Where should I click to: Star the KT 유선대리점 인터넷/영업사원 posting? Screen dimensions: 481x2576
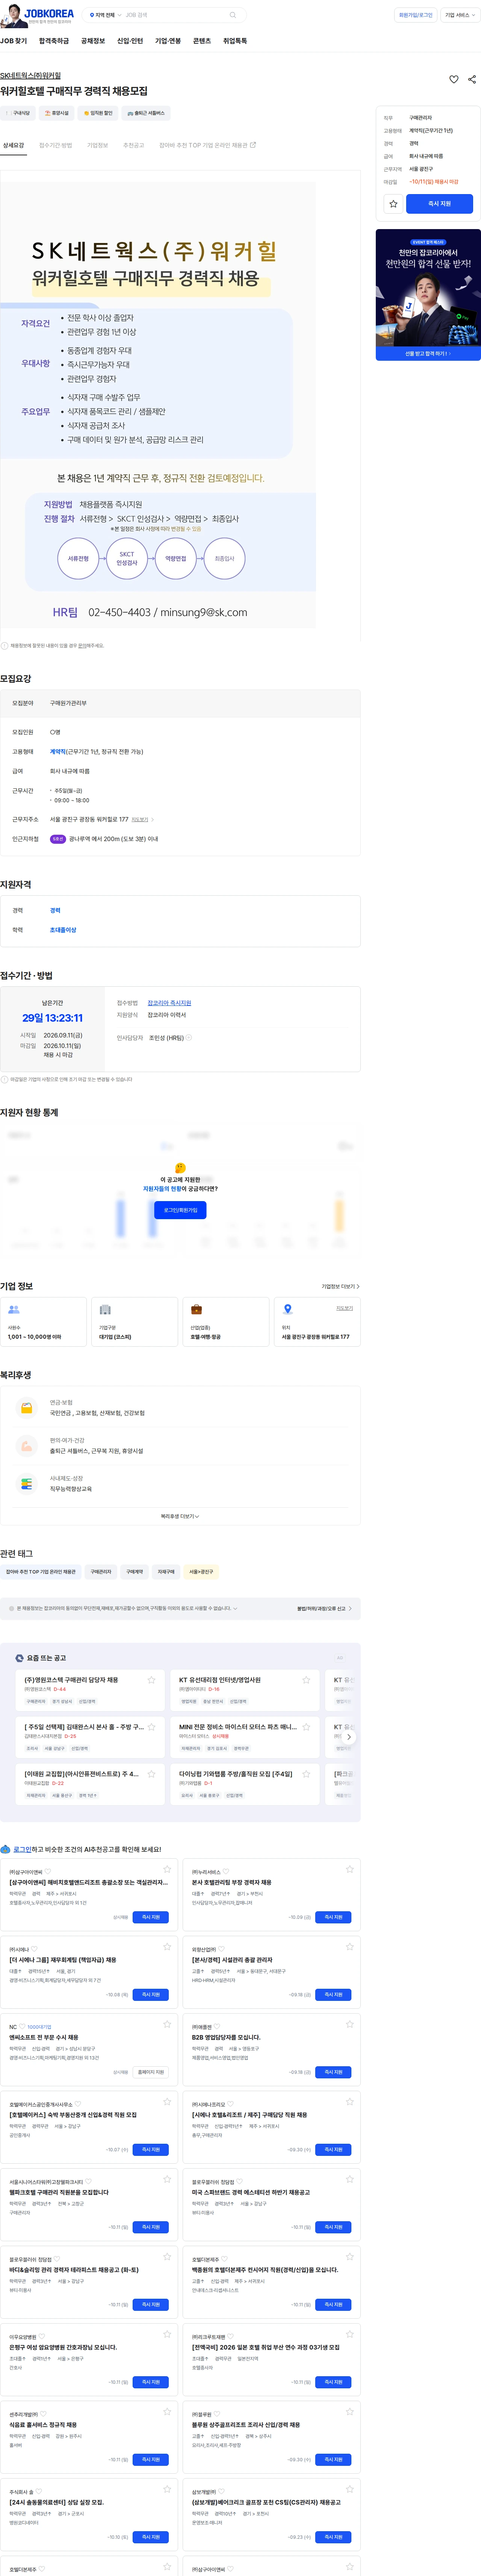point(306,1680)
